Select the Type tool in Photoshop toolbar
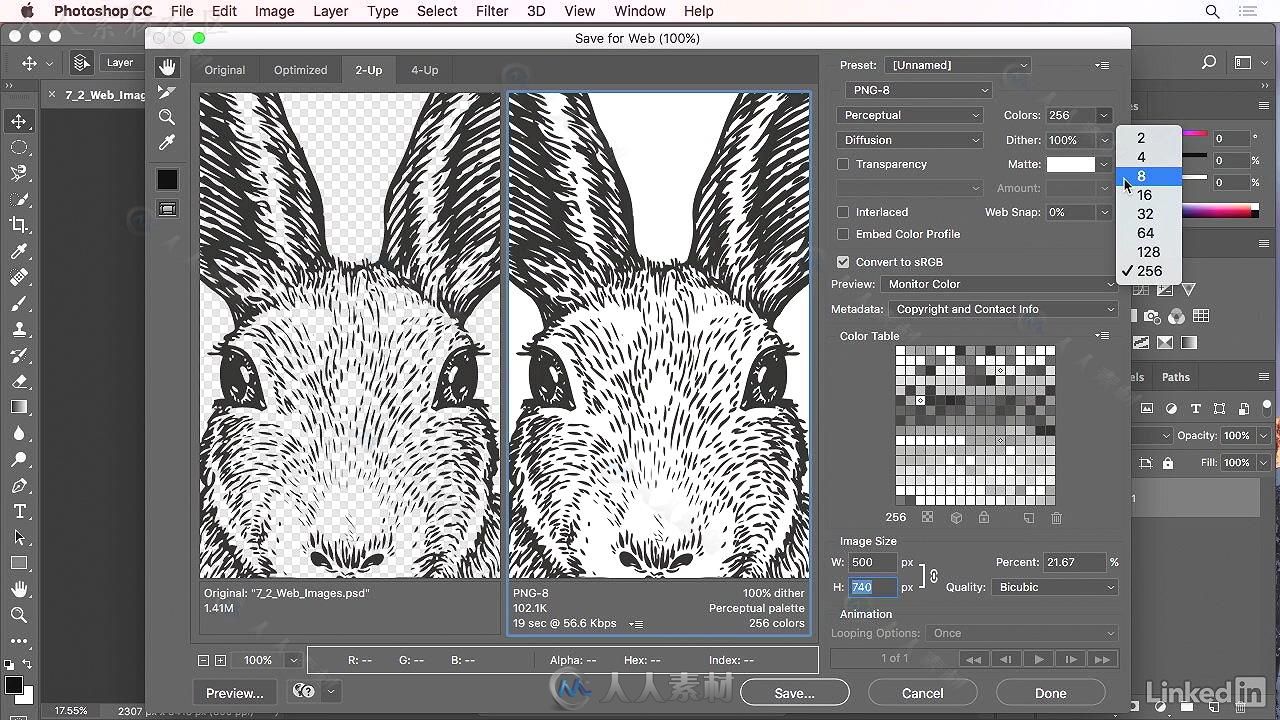Screen dimensions: 1280x720 [19, 511]
